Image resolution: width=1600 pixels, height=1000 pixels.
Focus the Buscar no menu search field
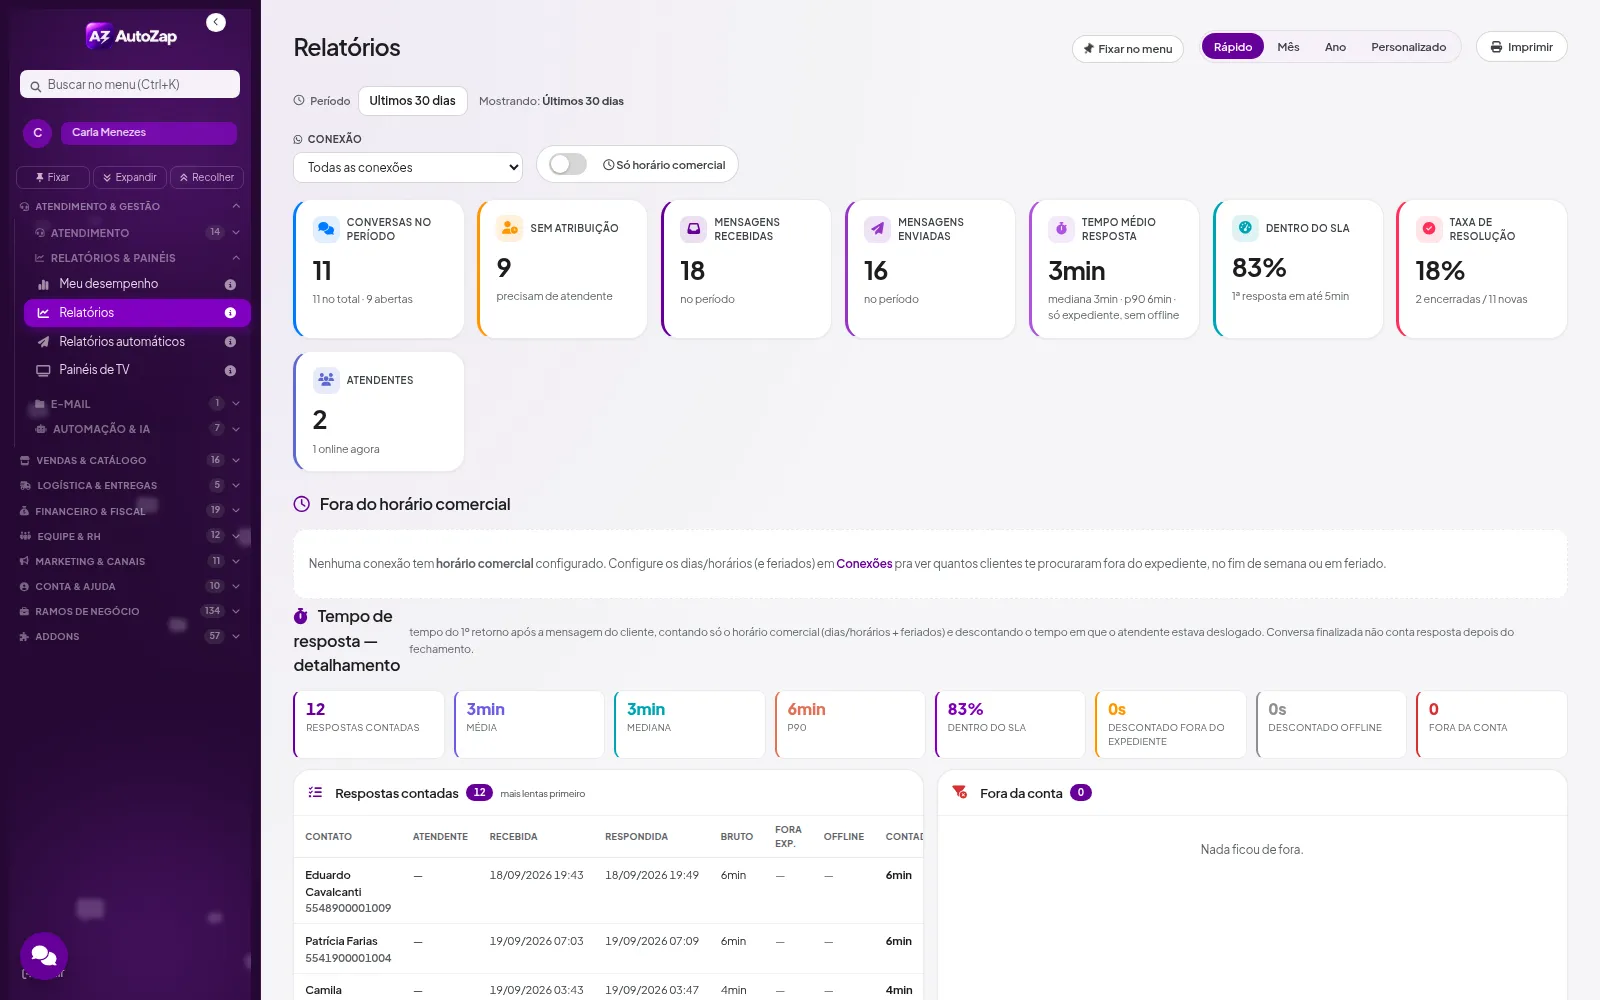click(130, 84)
